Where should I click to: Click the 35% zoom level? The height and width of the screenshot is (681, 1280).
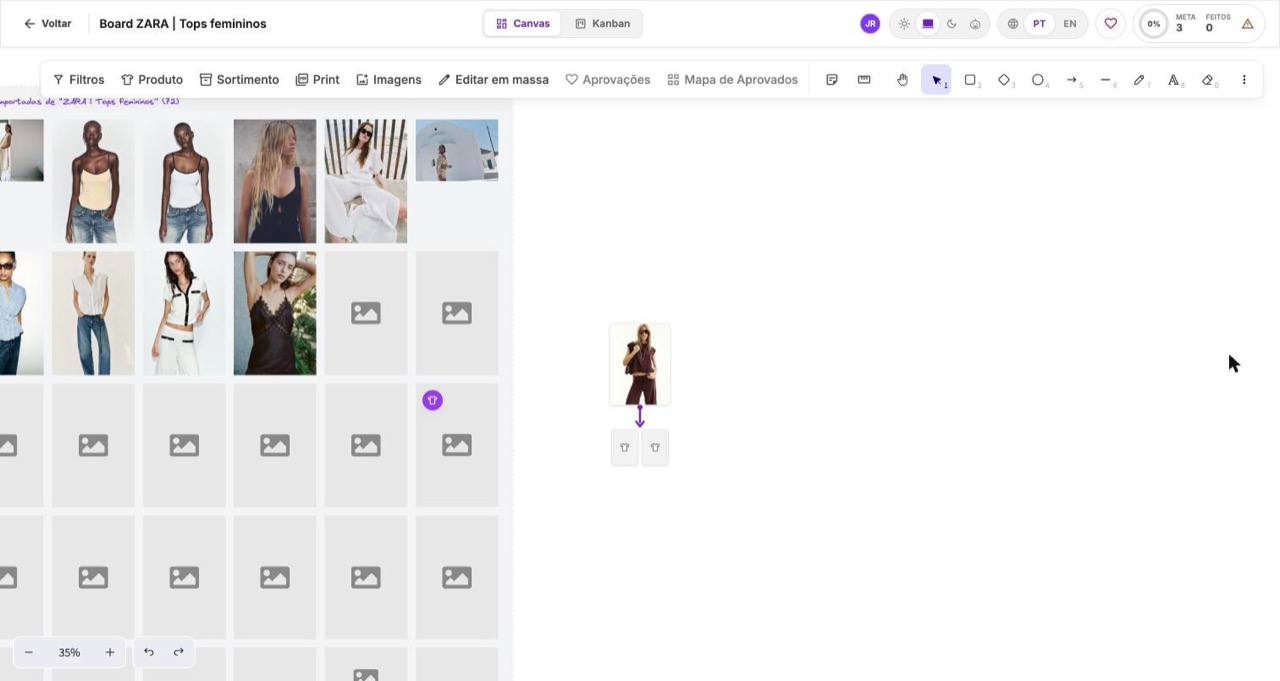coord(69,653)
